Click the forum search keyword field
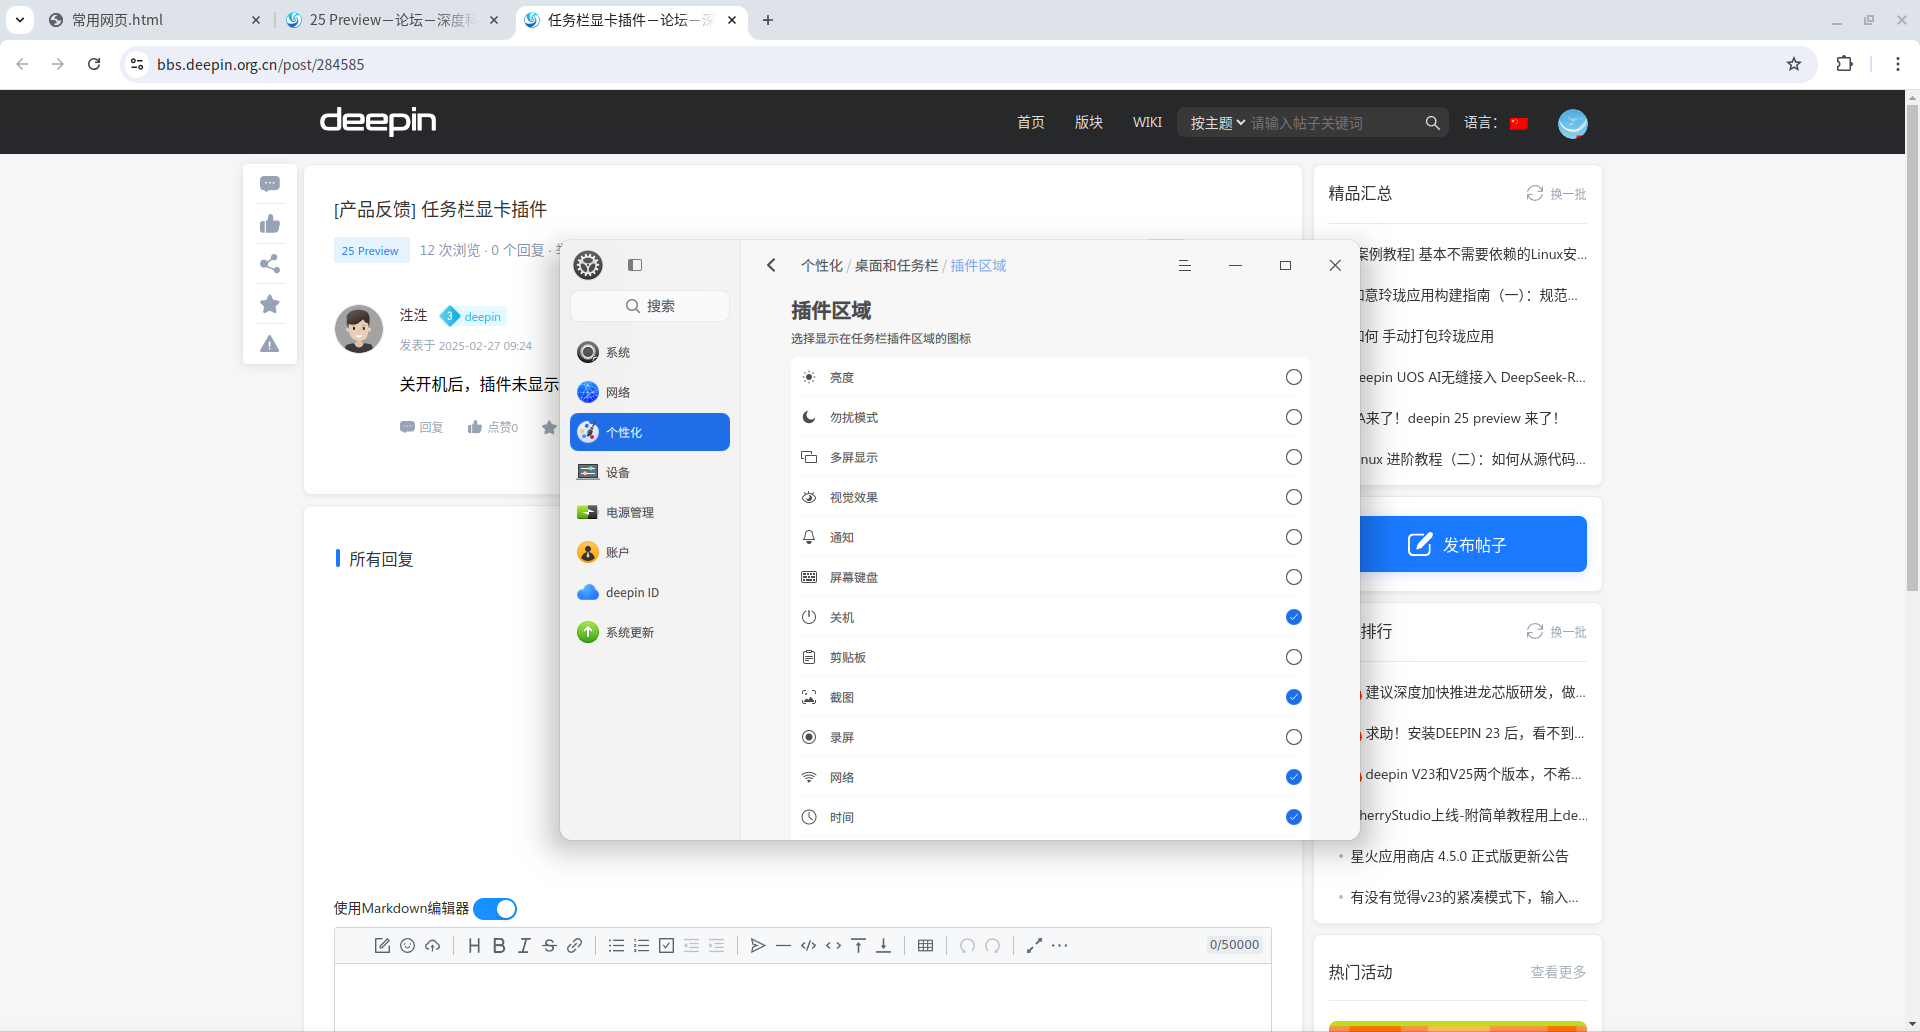This screenshot has height=1032, width=1920. 1335,123
